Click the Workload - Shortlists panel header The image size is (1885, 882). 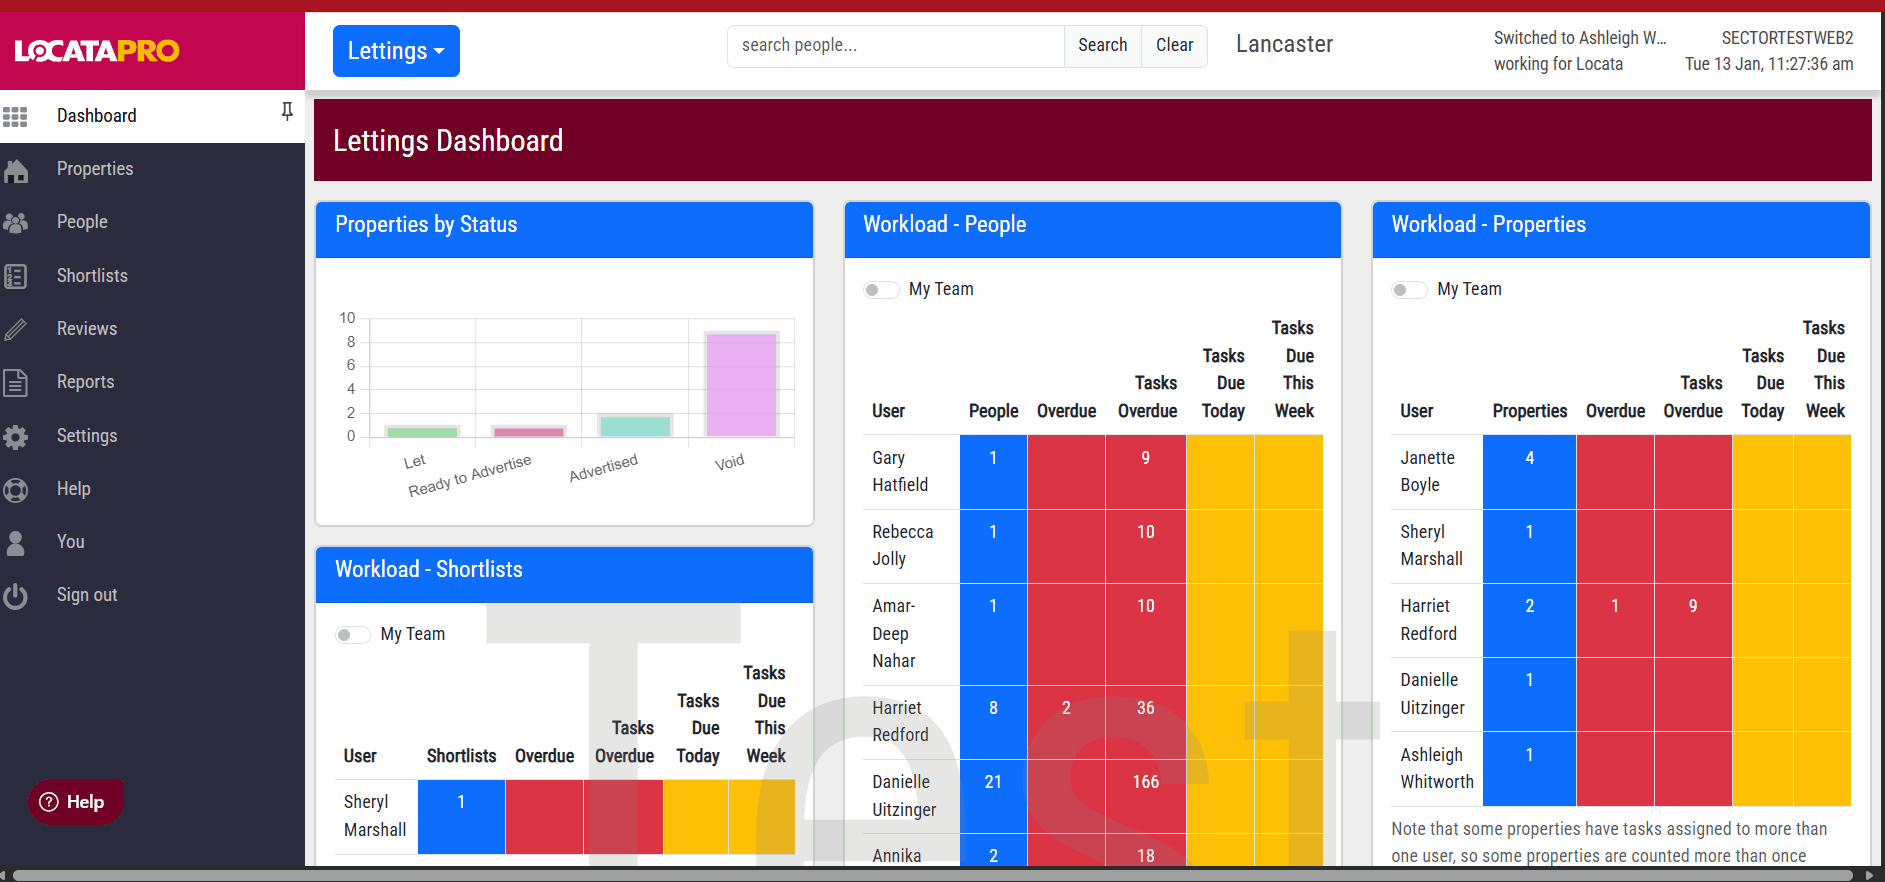[x=564, y=575]
